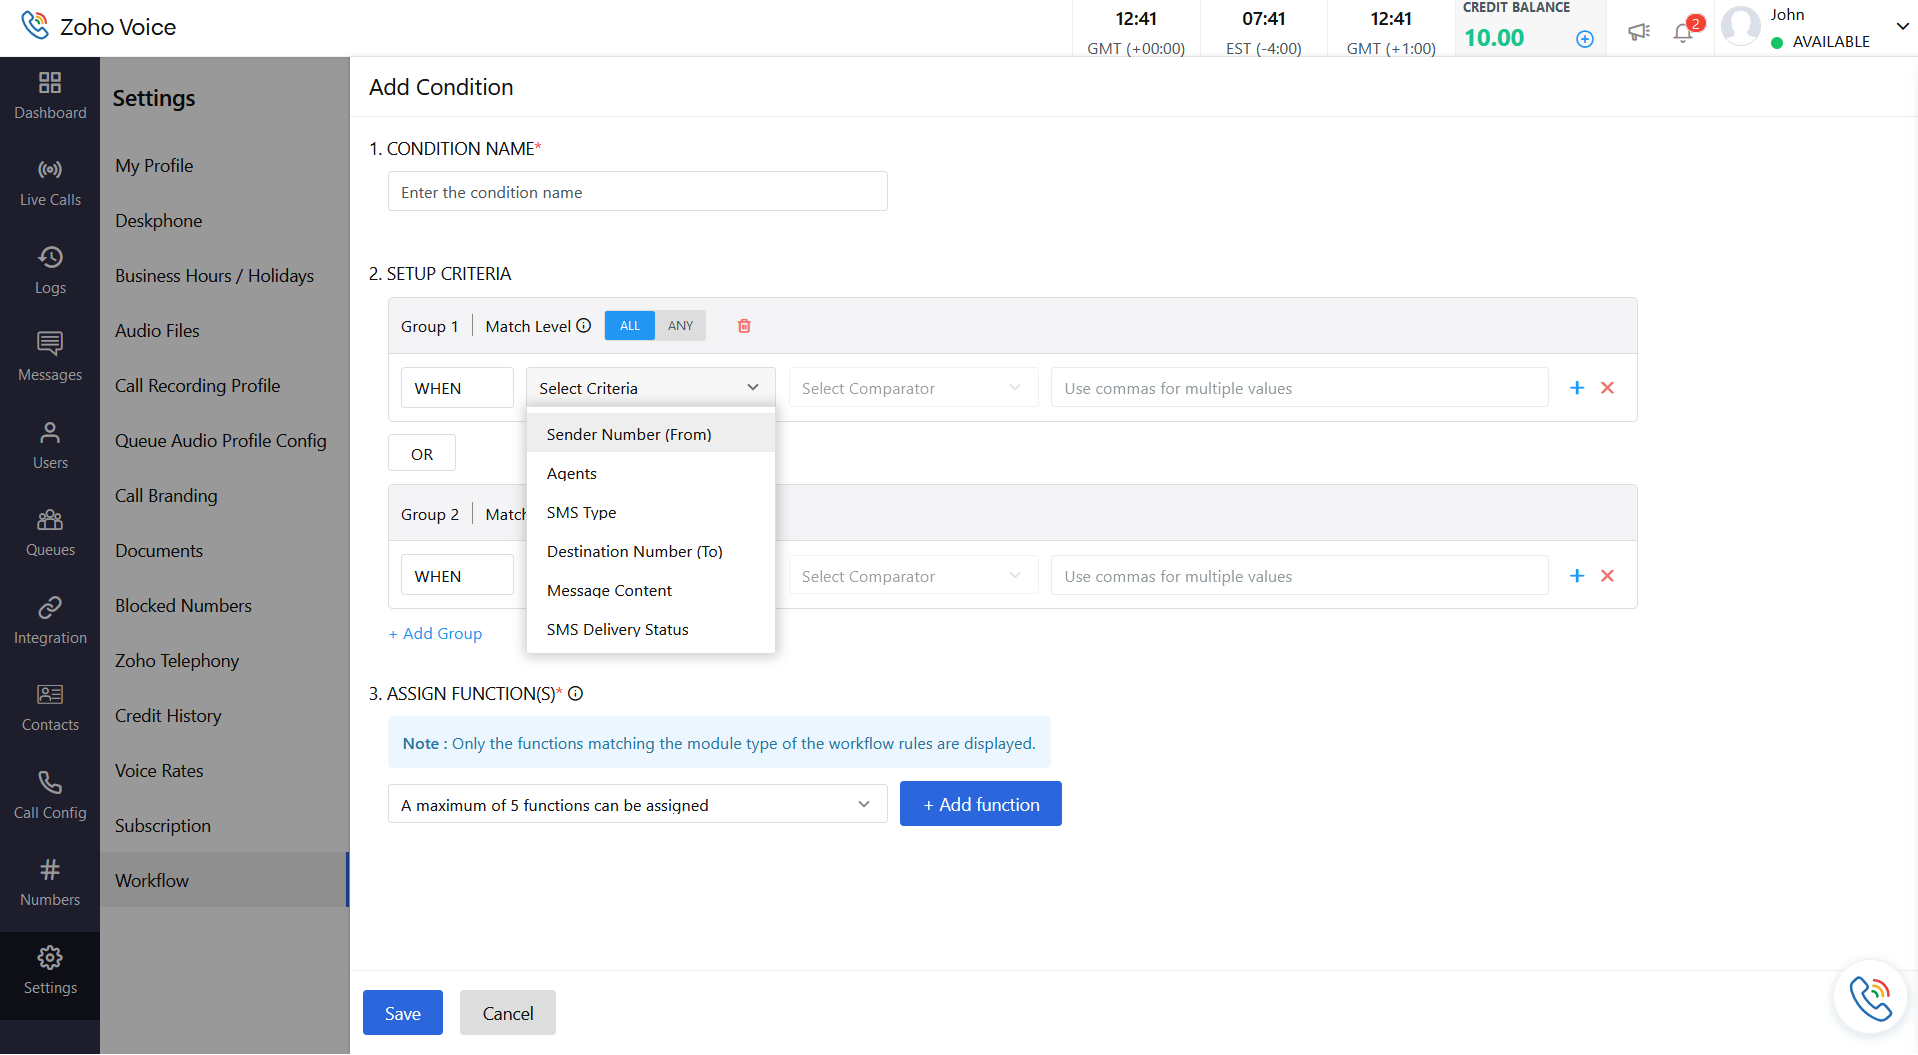Screen dimensions: 1918x1055
Task: Open the Settings gear icon
Action: (x=50, y=958)
